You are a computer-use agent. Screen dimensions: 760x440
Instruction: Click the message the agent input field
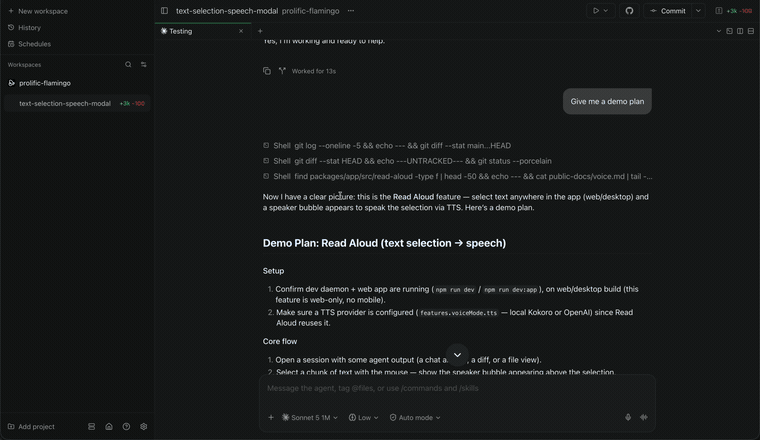click(457, 388)
